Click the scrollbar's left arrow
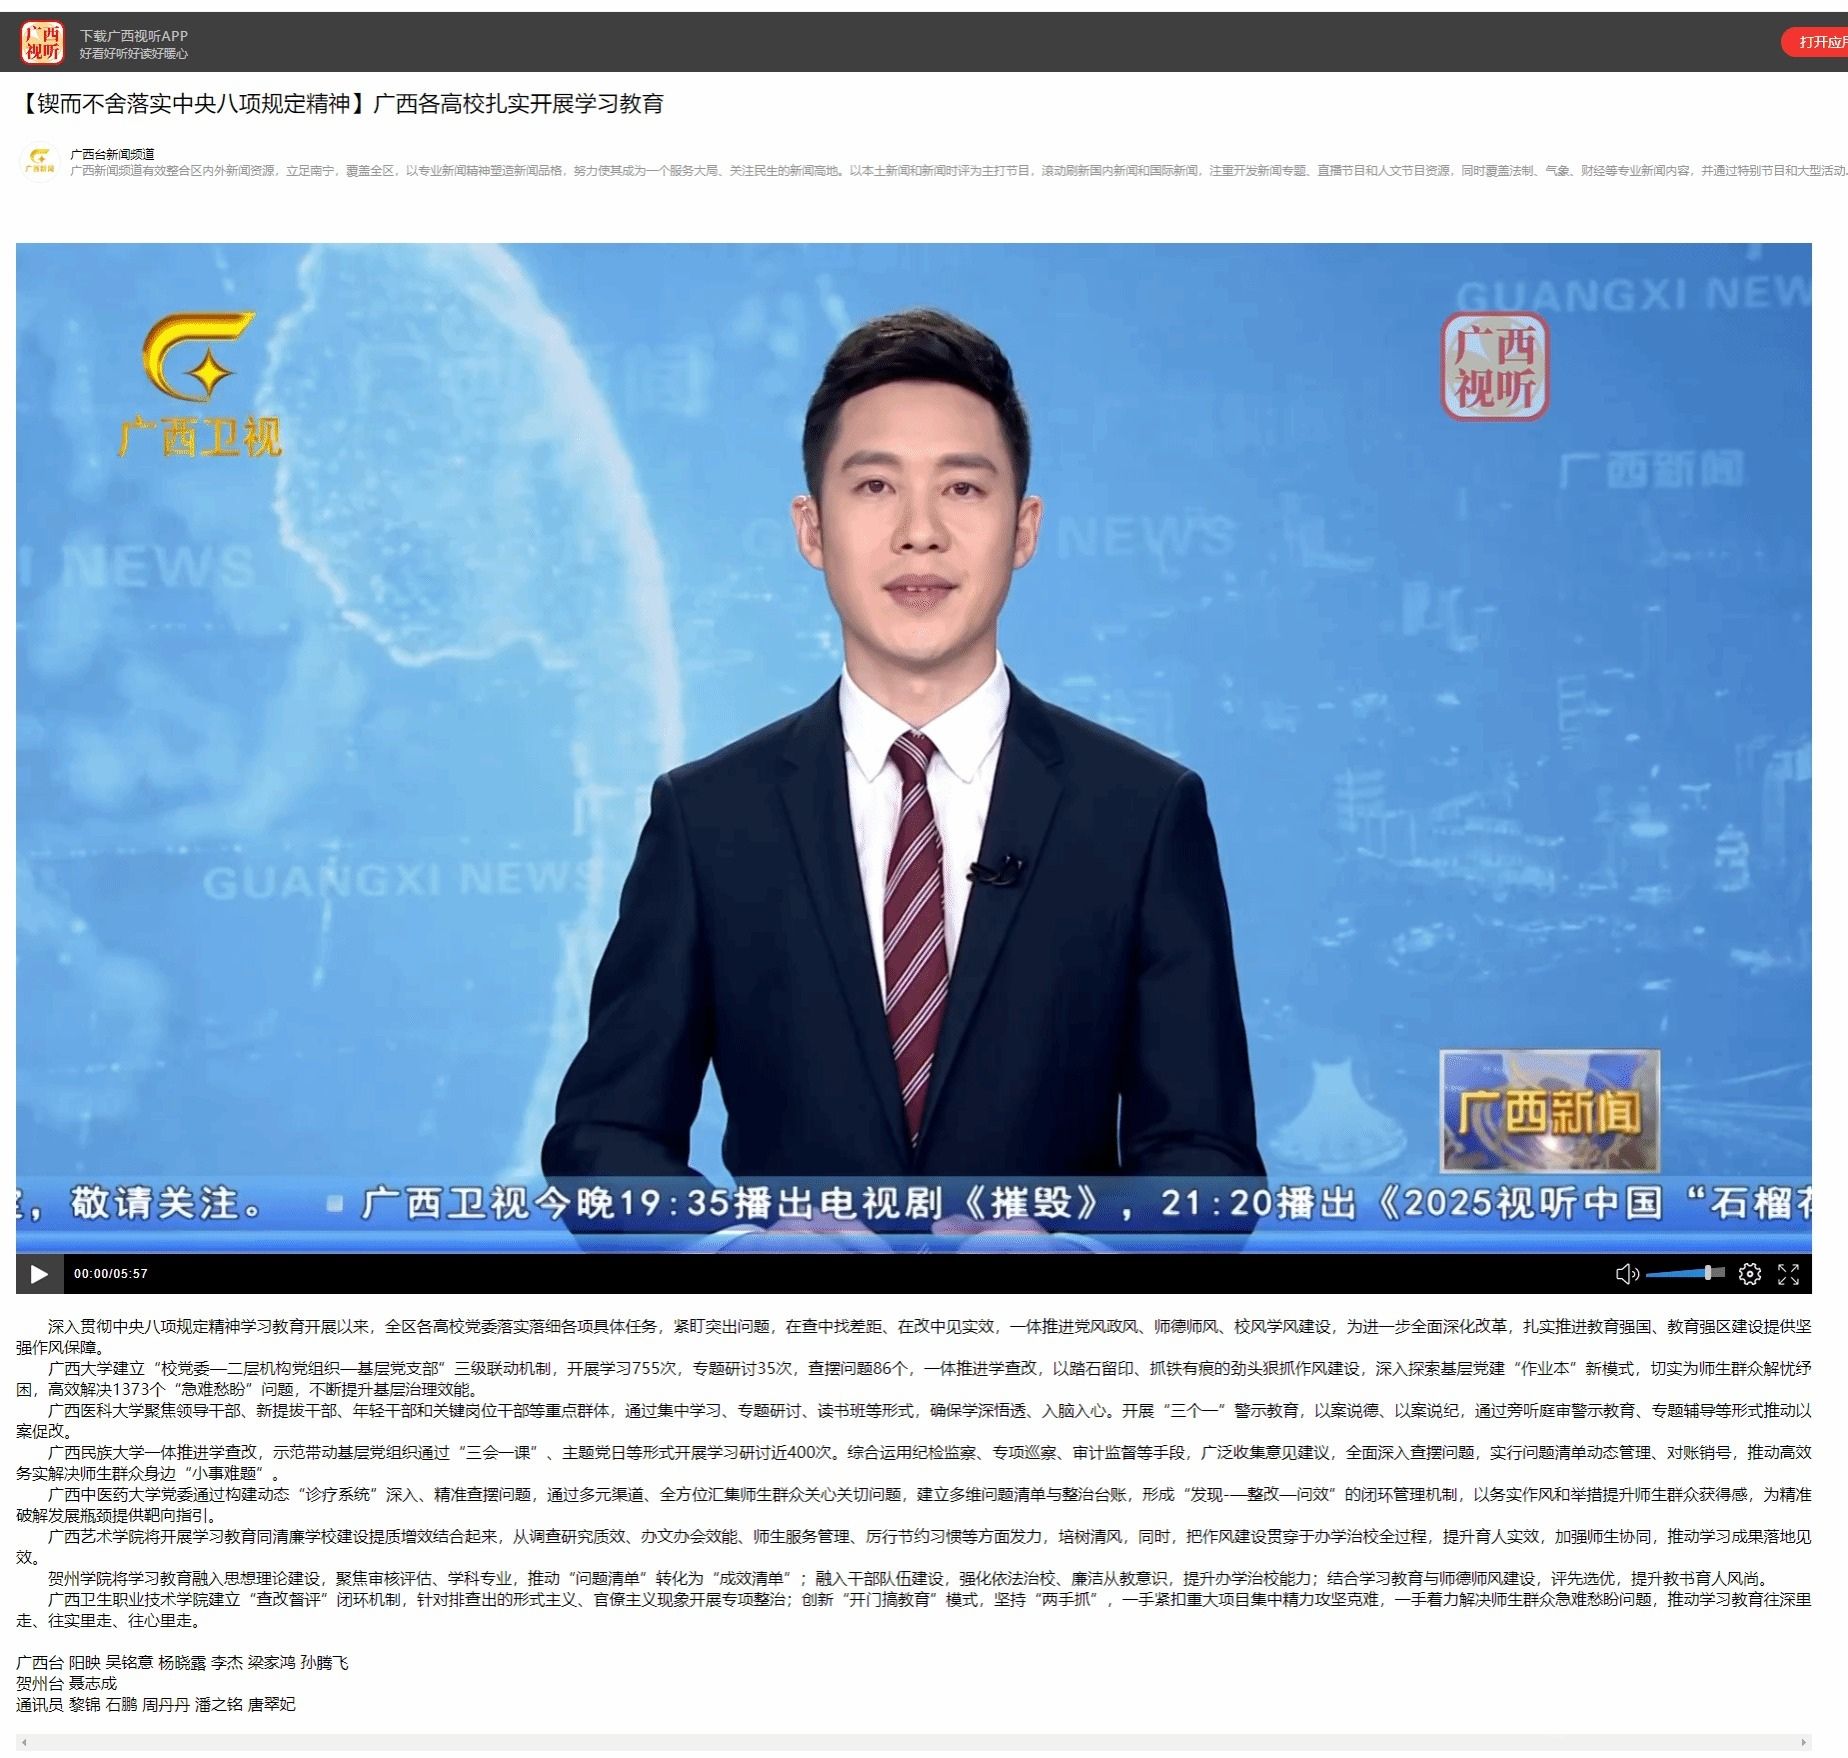 tap(22, 1742)
